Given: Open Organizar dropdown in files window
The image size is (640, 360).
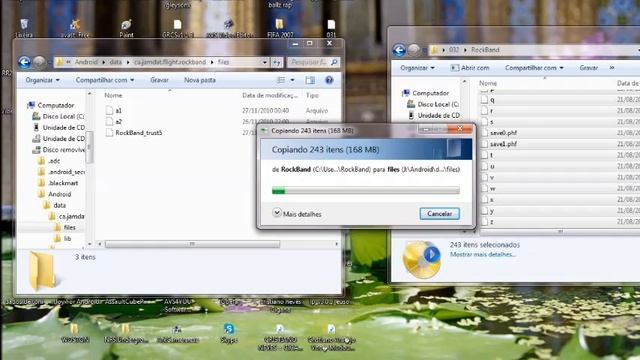Looking at the screenshot, I should click(42, 80).
